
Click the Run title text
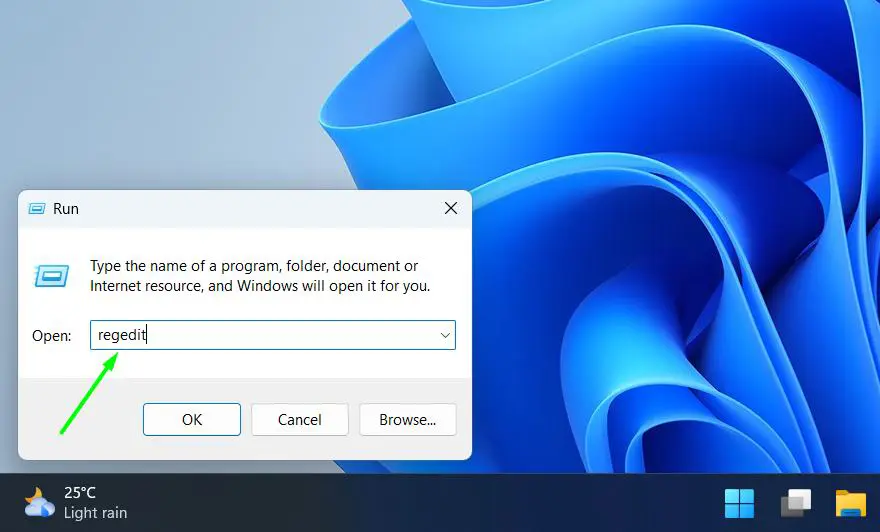click(66, 209)
